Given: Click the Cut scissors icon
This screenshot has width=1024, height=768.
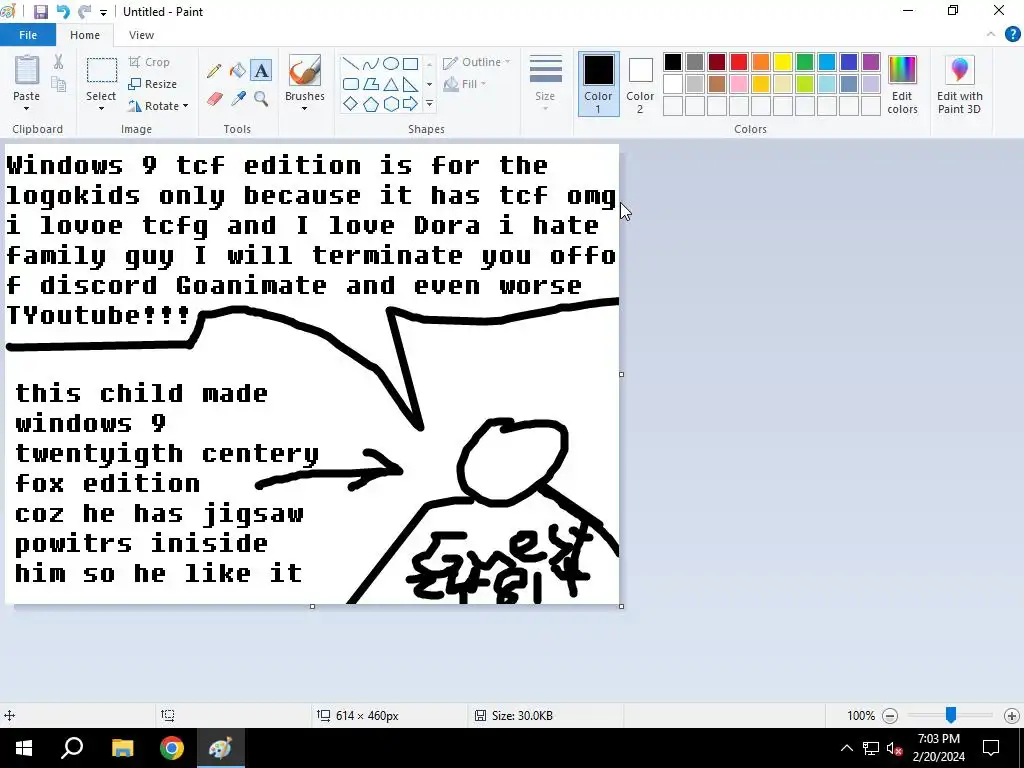Looking at the screenshot, I should (59, 62).
